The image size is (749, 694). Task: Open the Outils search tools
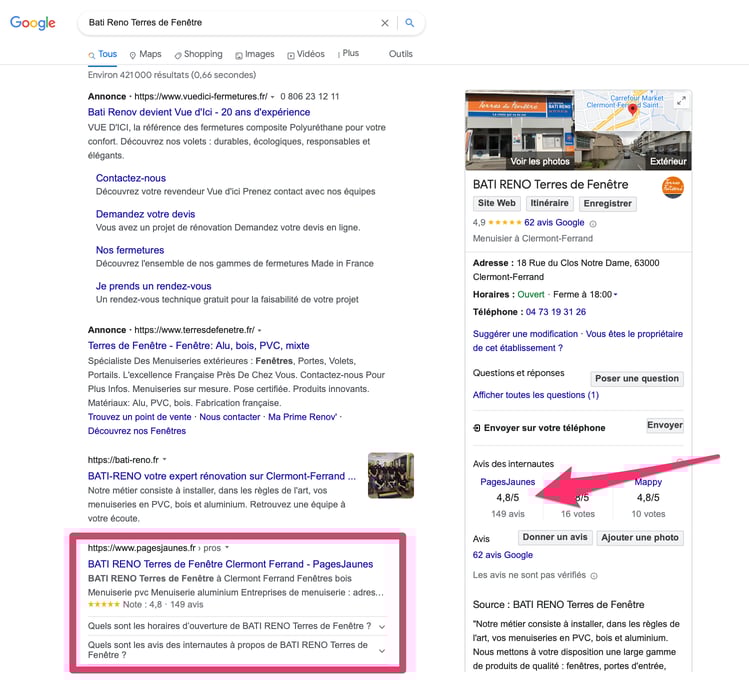tap(400, 54)
